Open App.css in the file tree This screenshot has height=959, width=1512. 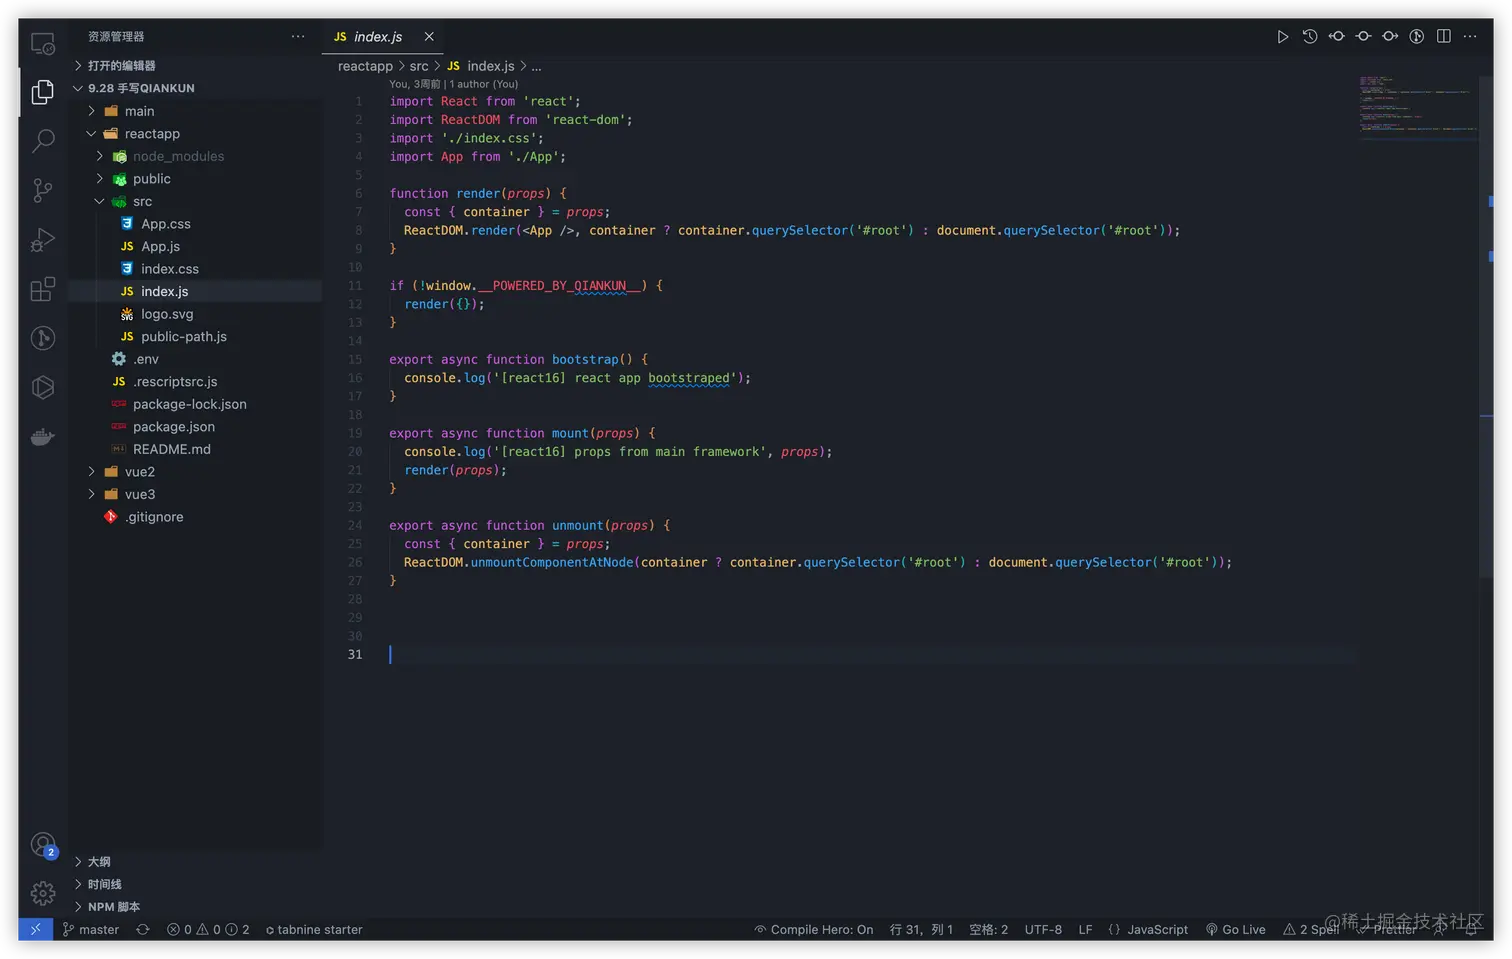(x=195, y=224)
